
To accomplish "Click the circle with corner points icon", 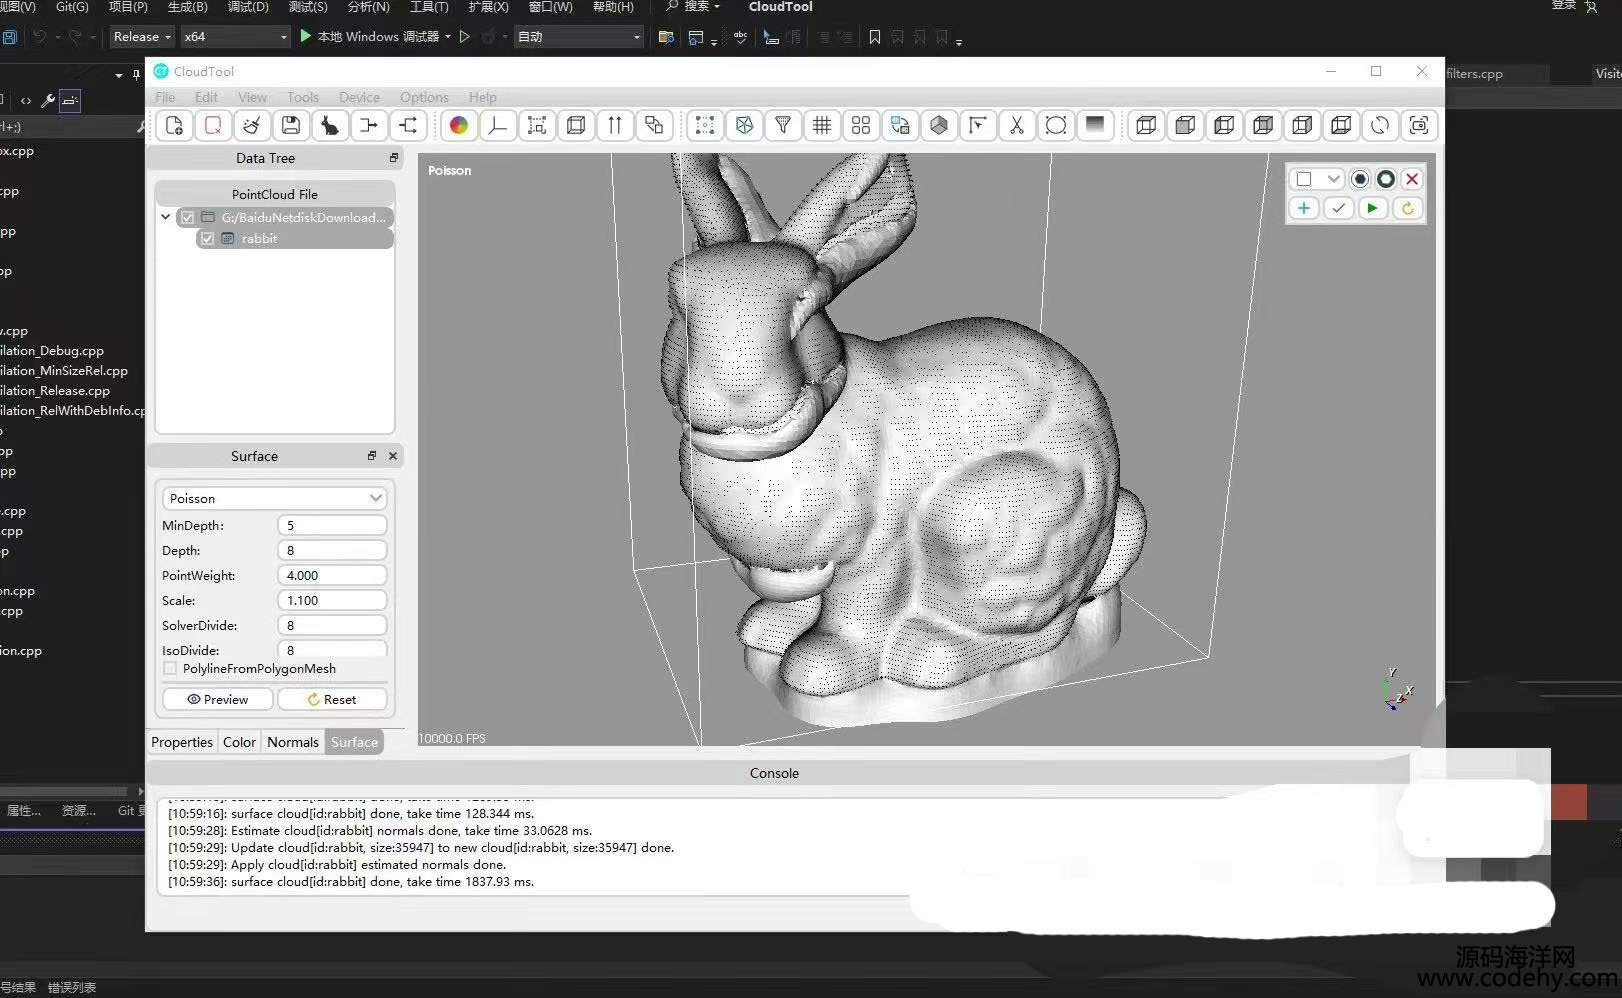I will pos(1056,125).
